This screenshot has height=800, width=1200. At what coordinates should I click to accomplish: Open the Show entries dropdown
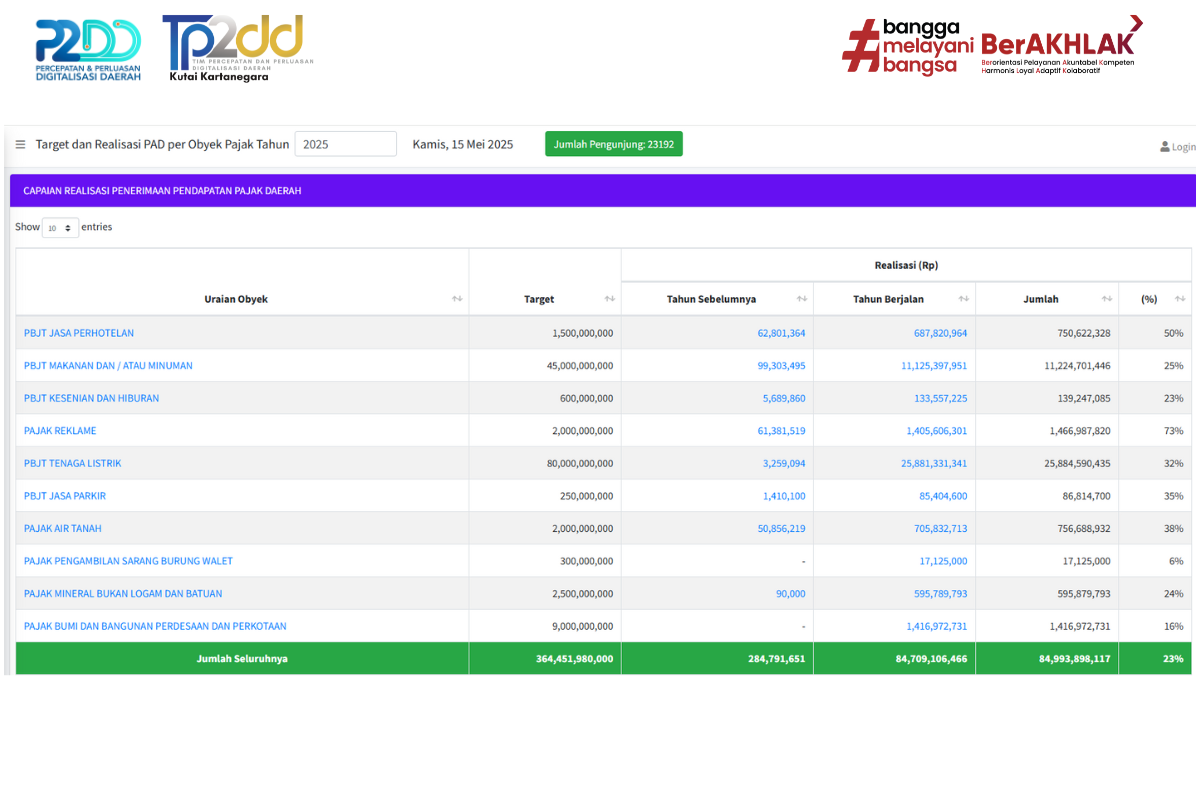(60, 228)
